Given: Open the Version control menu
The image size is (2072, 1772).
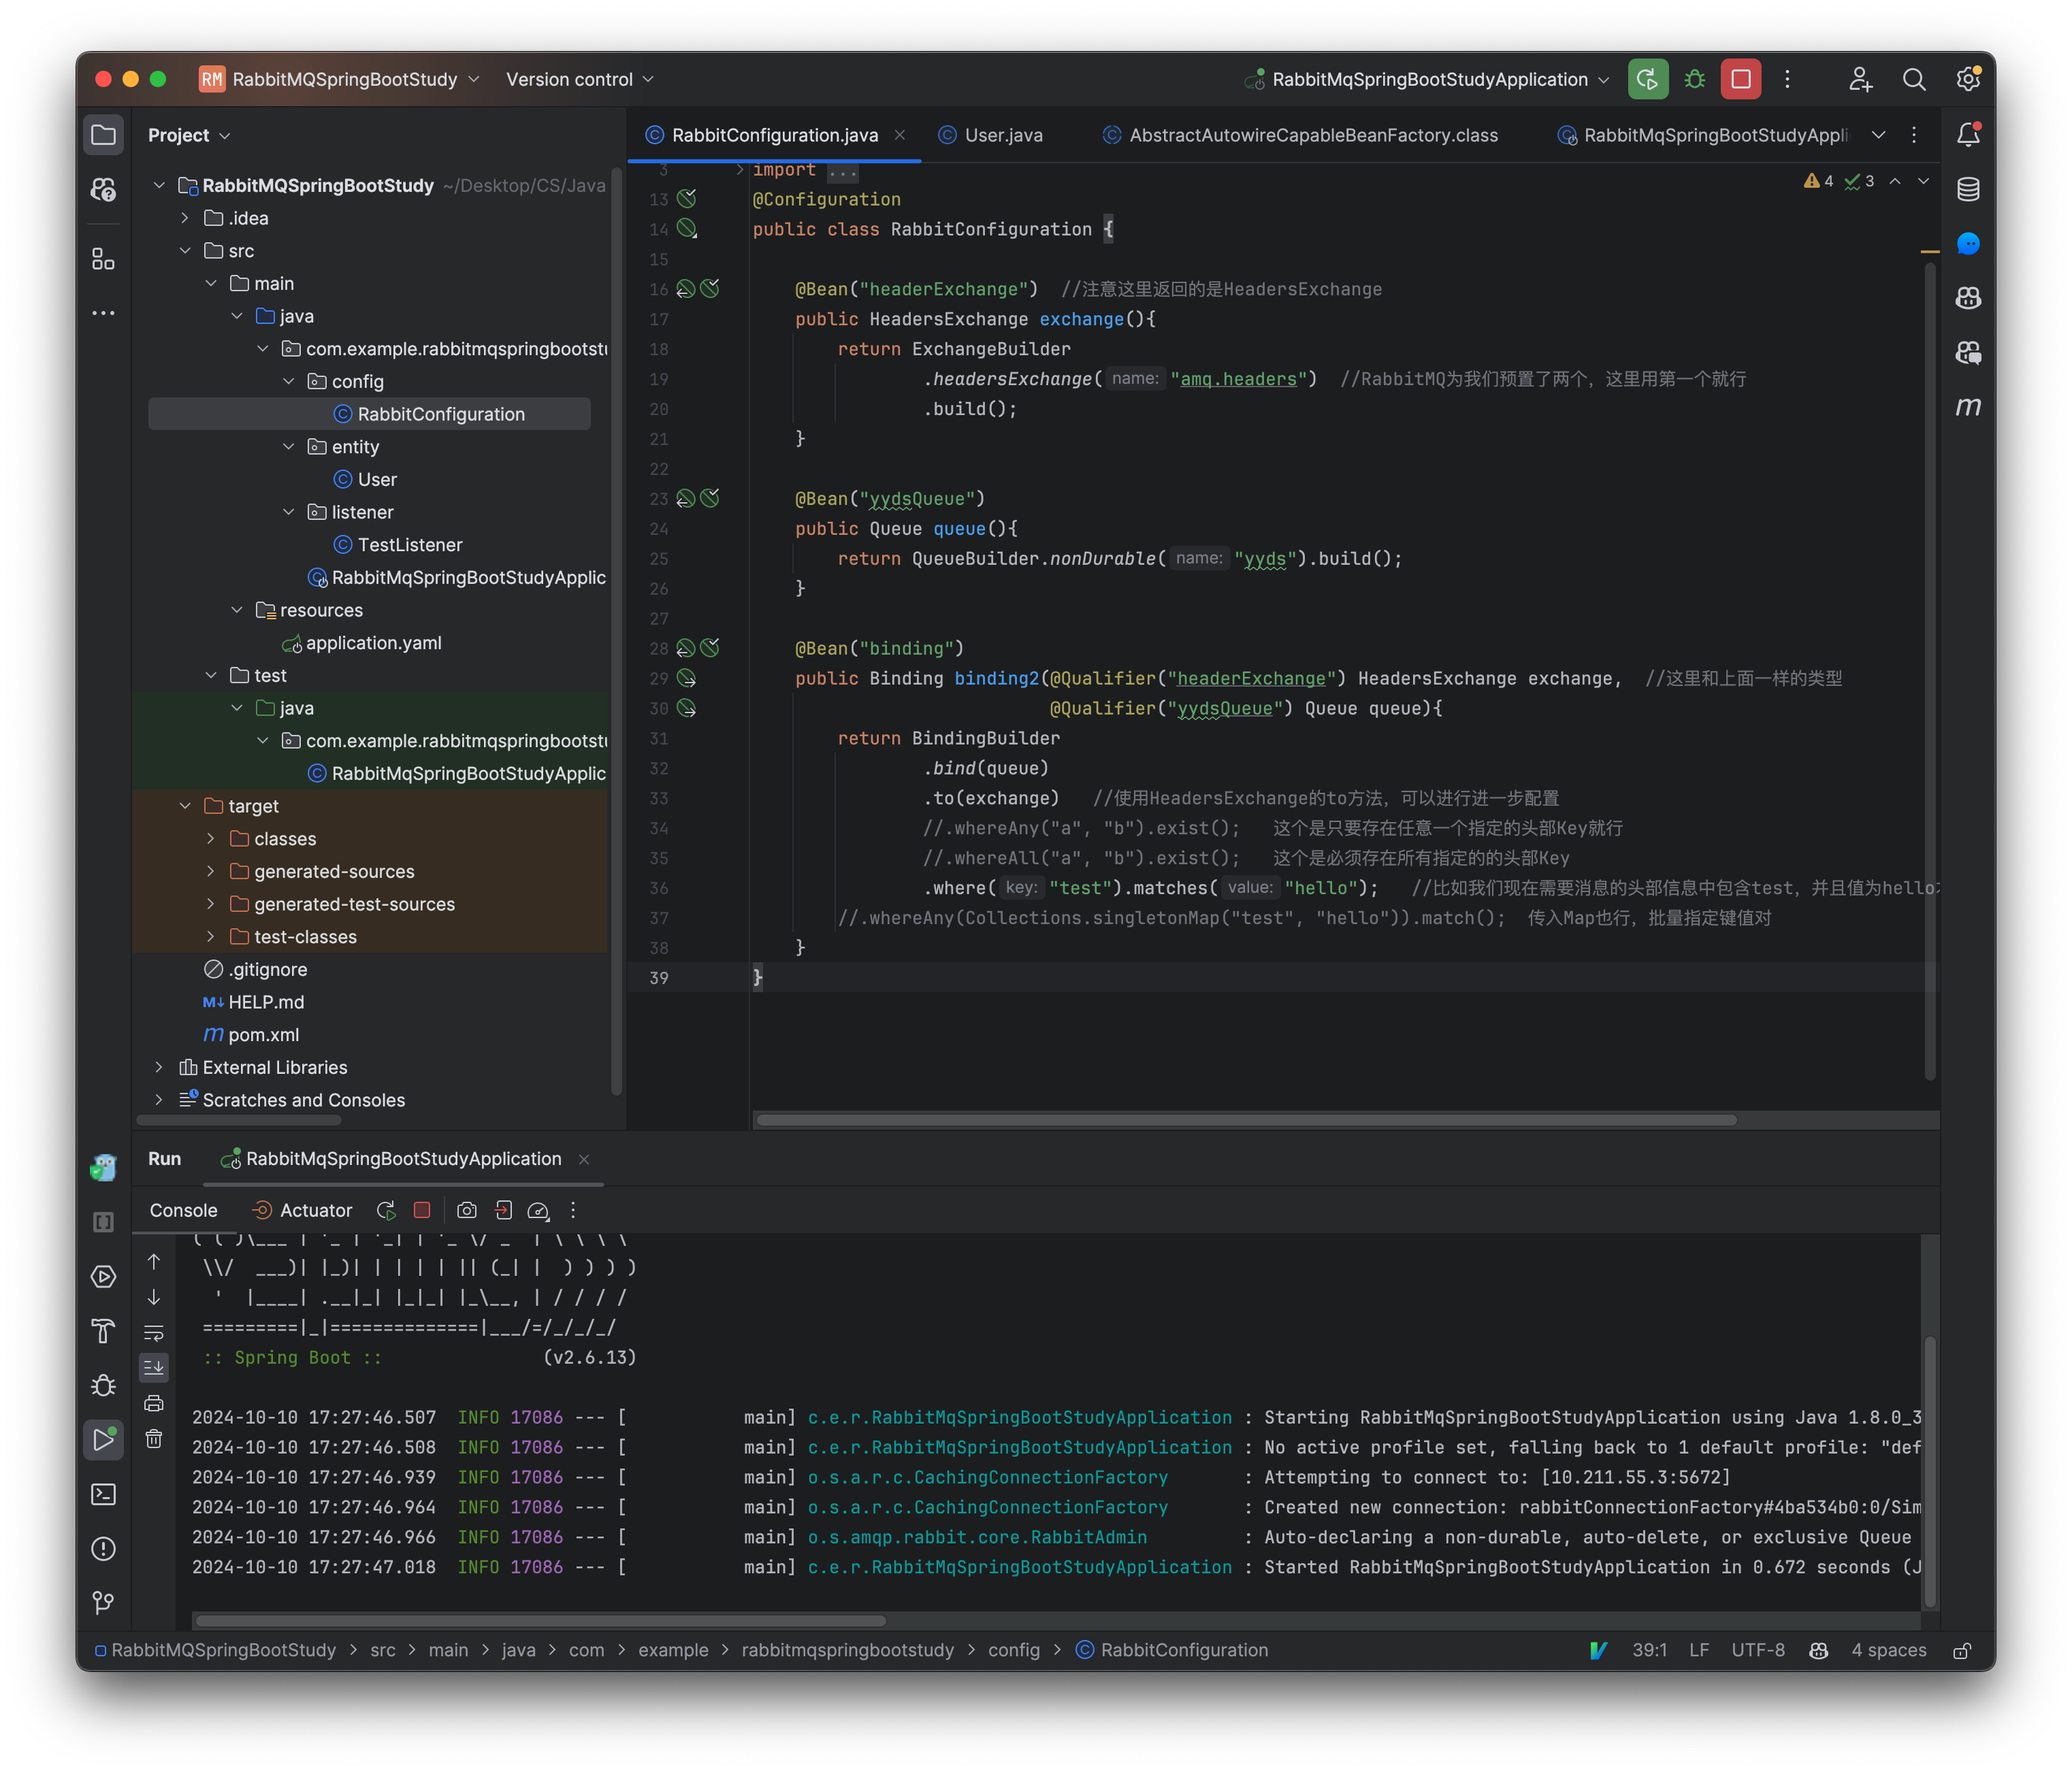Looking at the screenshot, I should 578,79.
